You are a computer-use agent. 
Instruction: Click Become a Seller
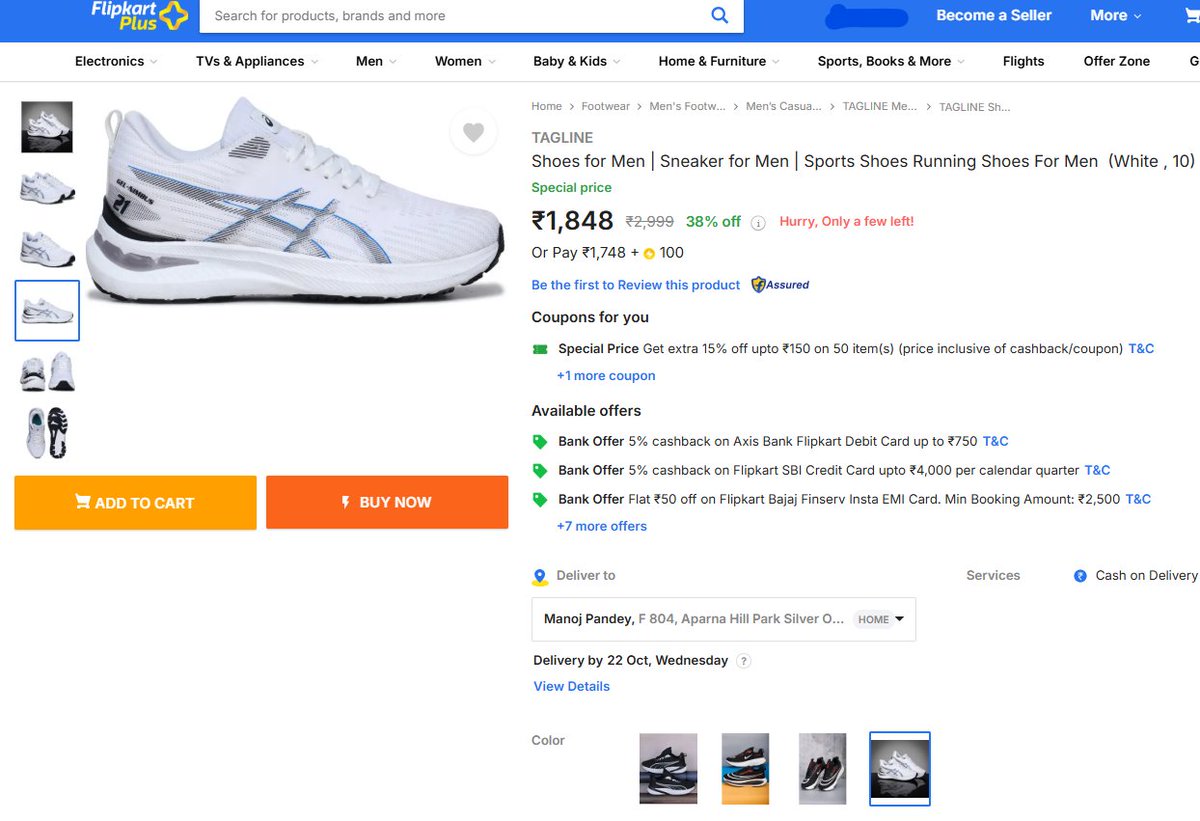(994, 15)
